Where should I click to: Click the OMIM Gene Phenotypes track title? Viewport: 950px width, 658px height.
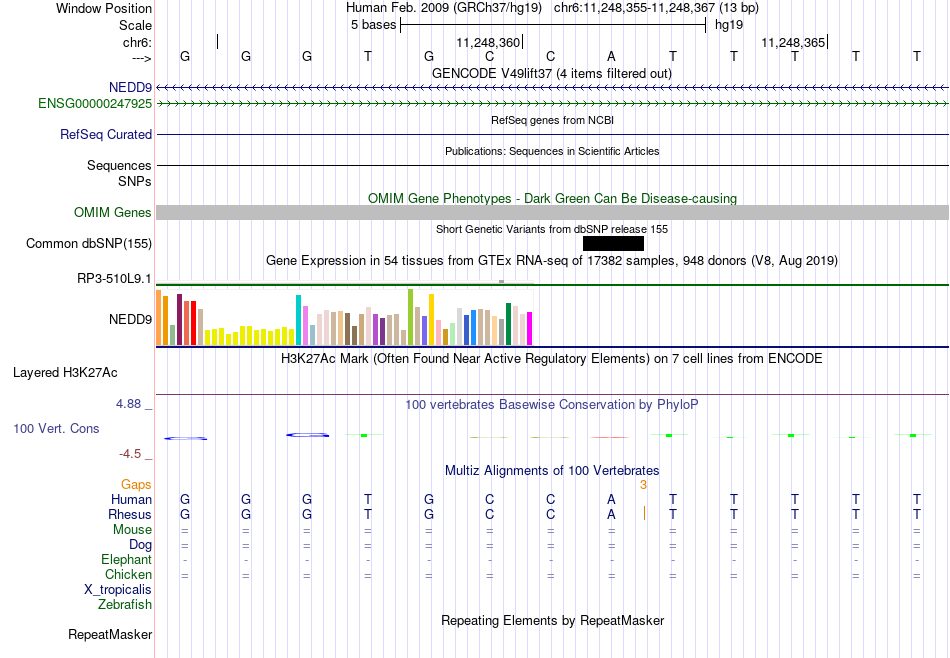click(x=553, y=199)
